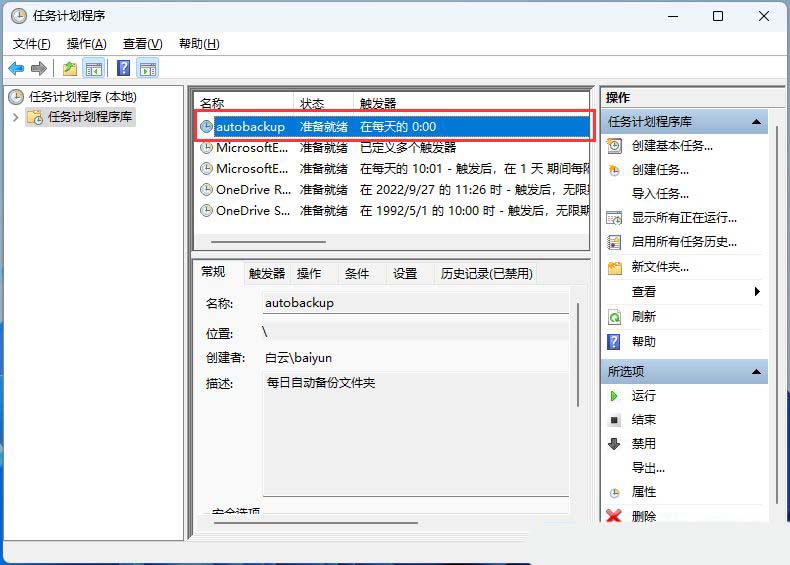Viewport: 790px width, 565px height.
Task: Click the creator value 白云\baiyun
Action: (x=298, y=358)
